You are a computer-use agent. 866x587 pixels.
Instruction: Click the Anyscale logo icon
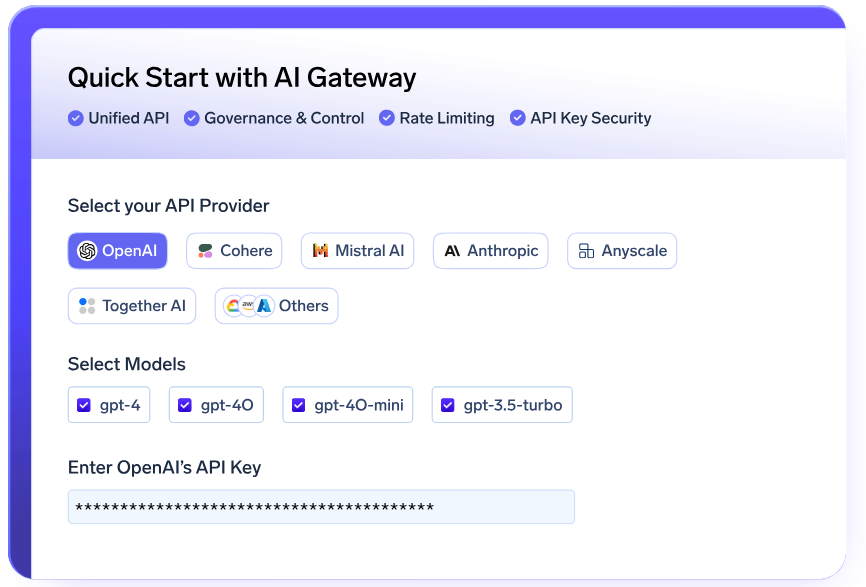(586, 251)
